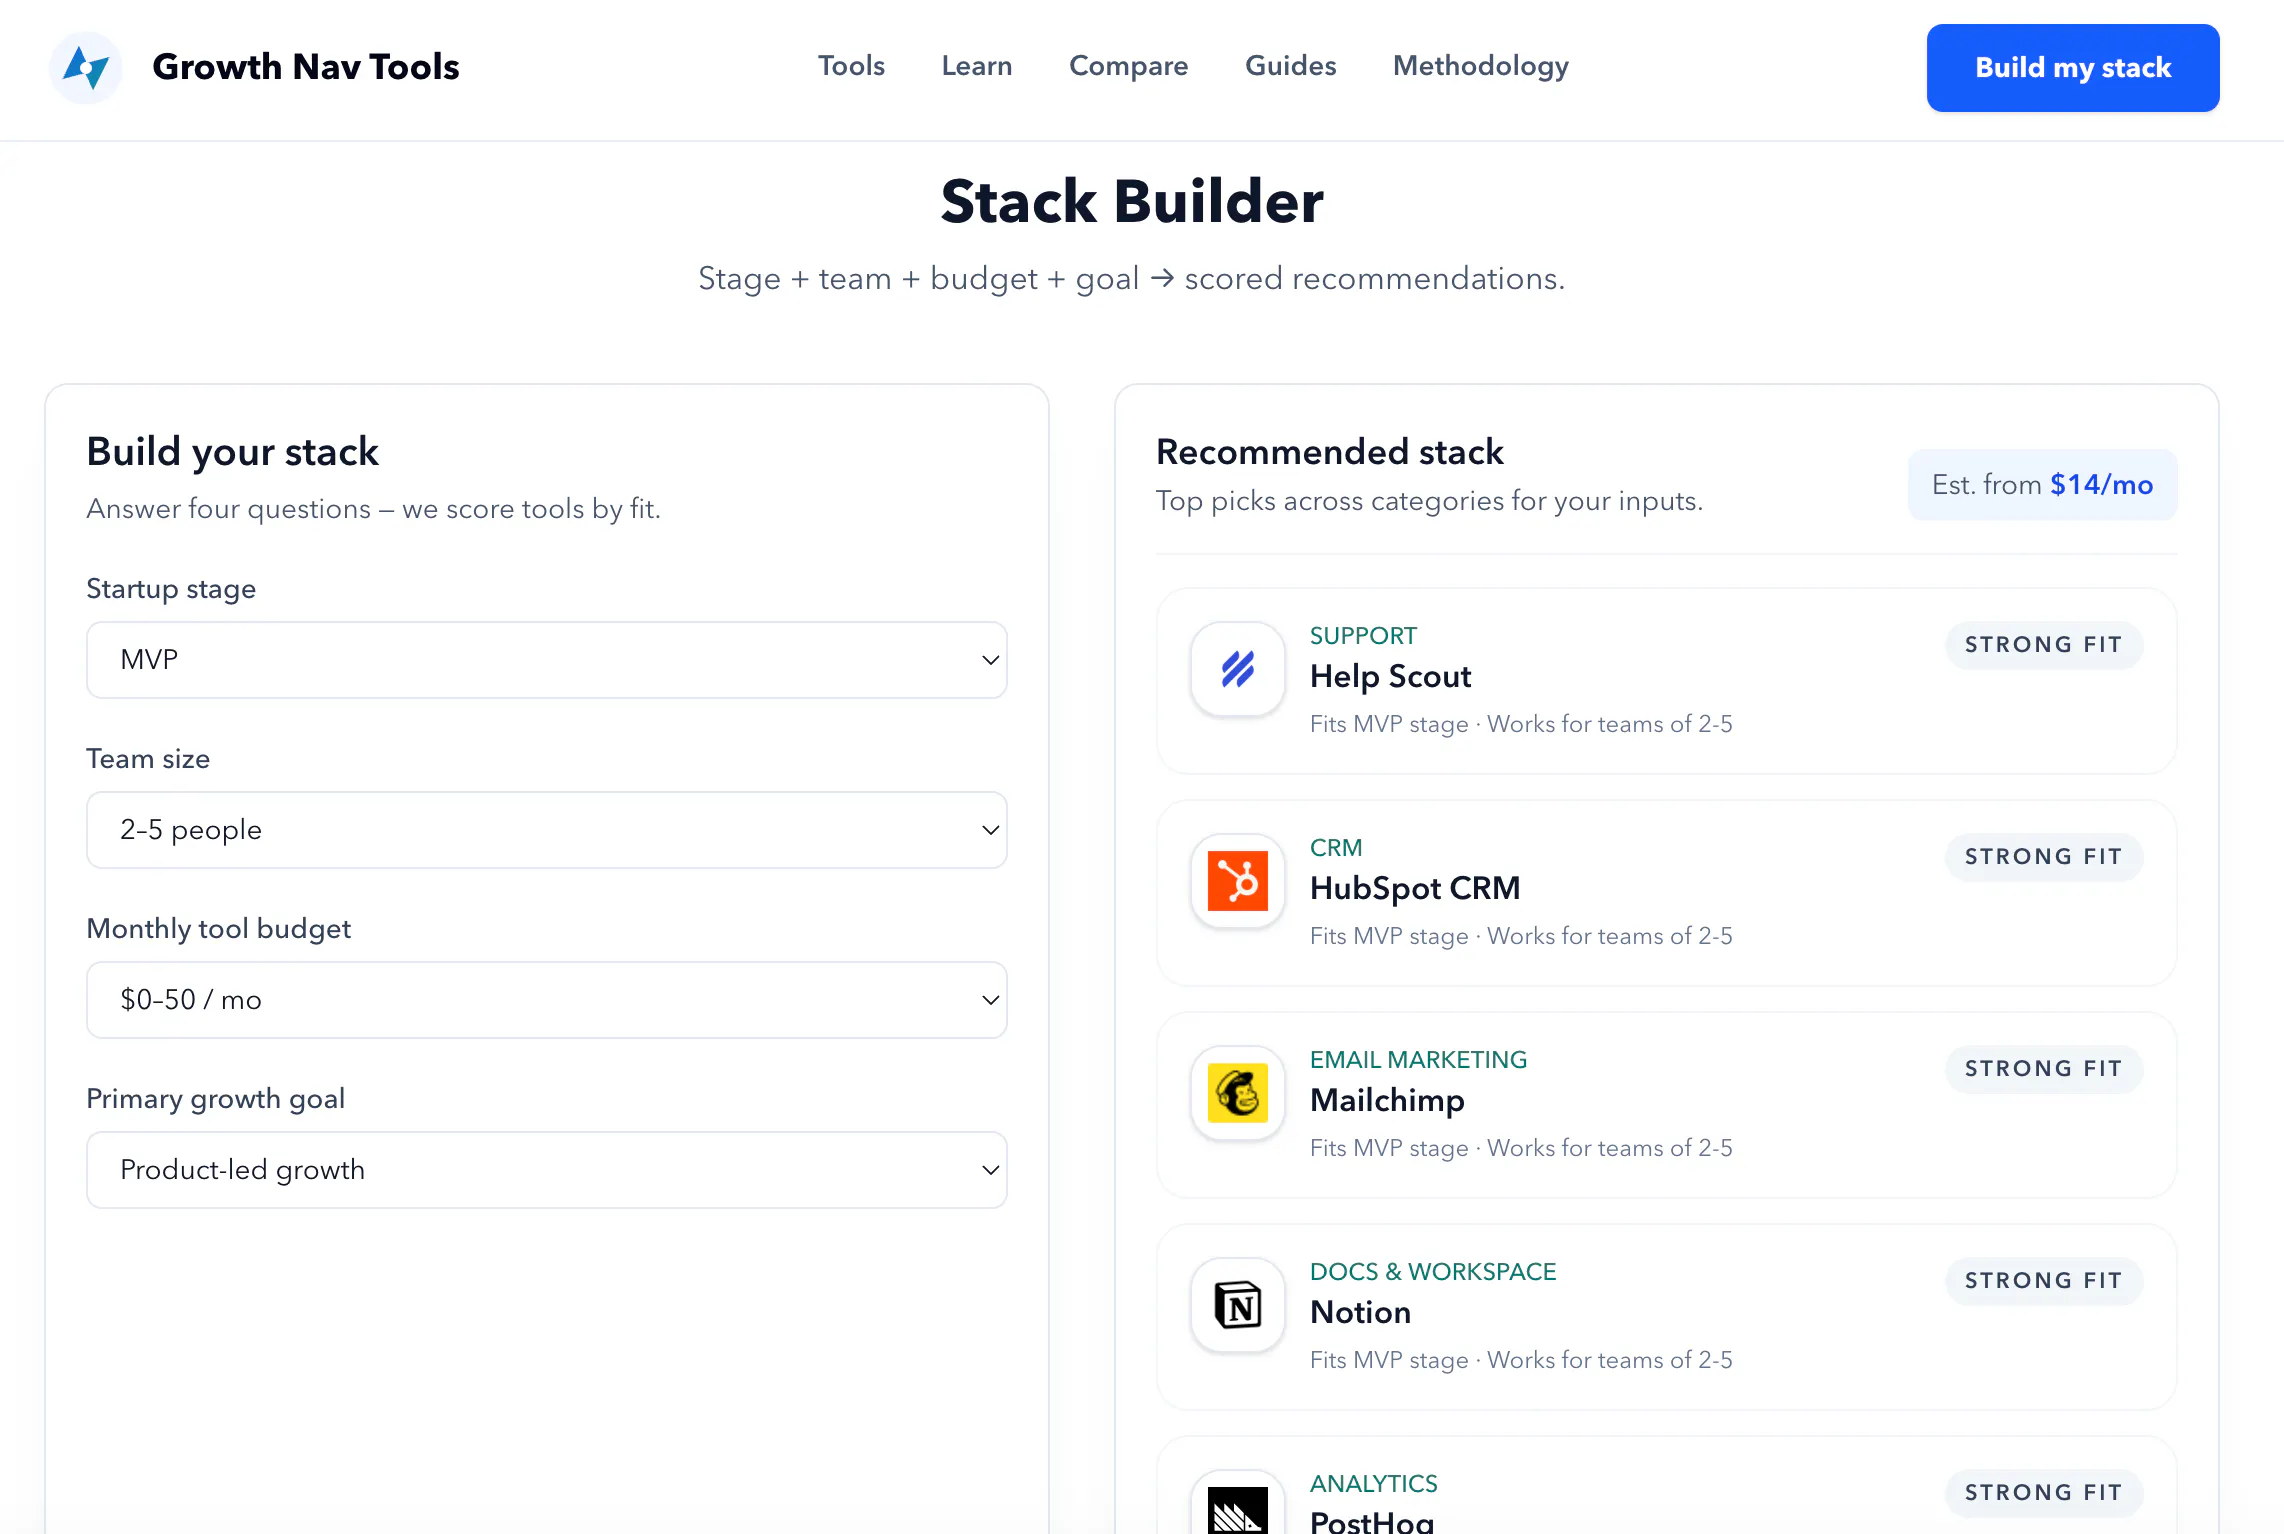
Task: Click the 'scored recommendations' tagline
Action: [x=1132, y=279]
